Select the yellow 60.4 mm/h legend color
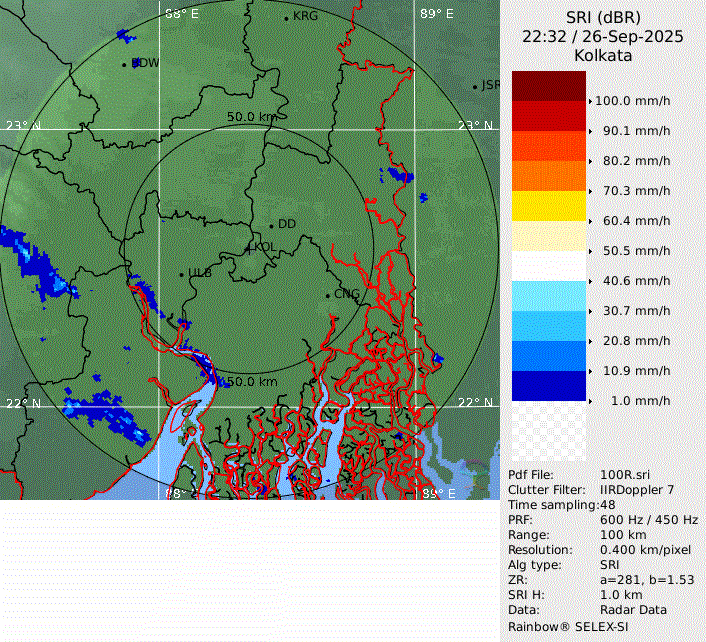The image size is (706, 642). click(548, 206)
